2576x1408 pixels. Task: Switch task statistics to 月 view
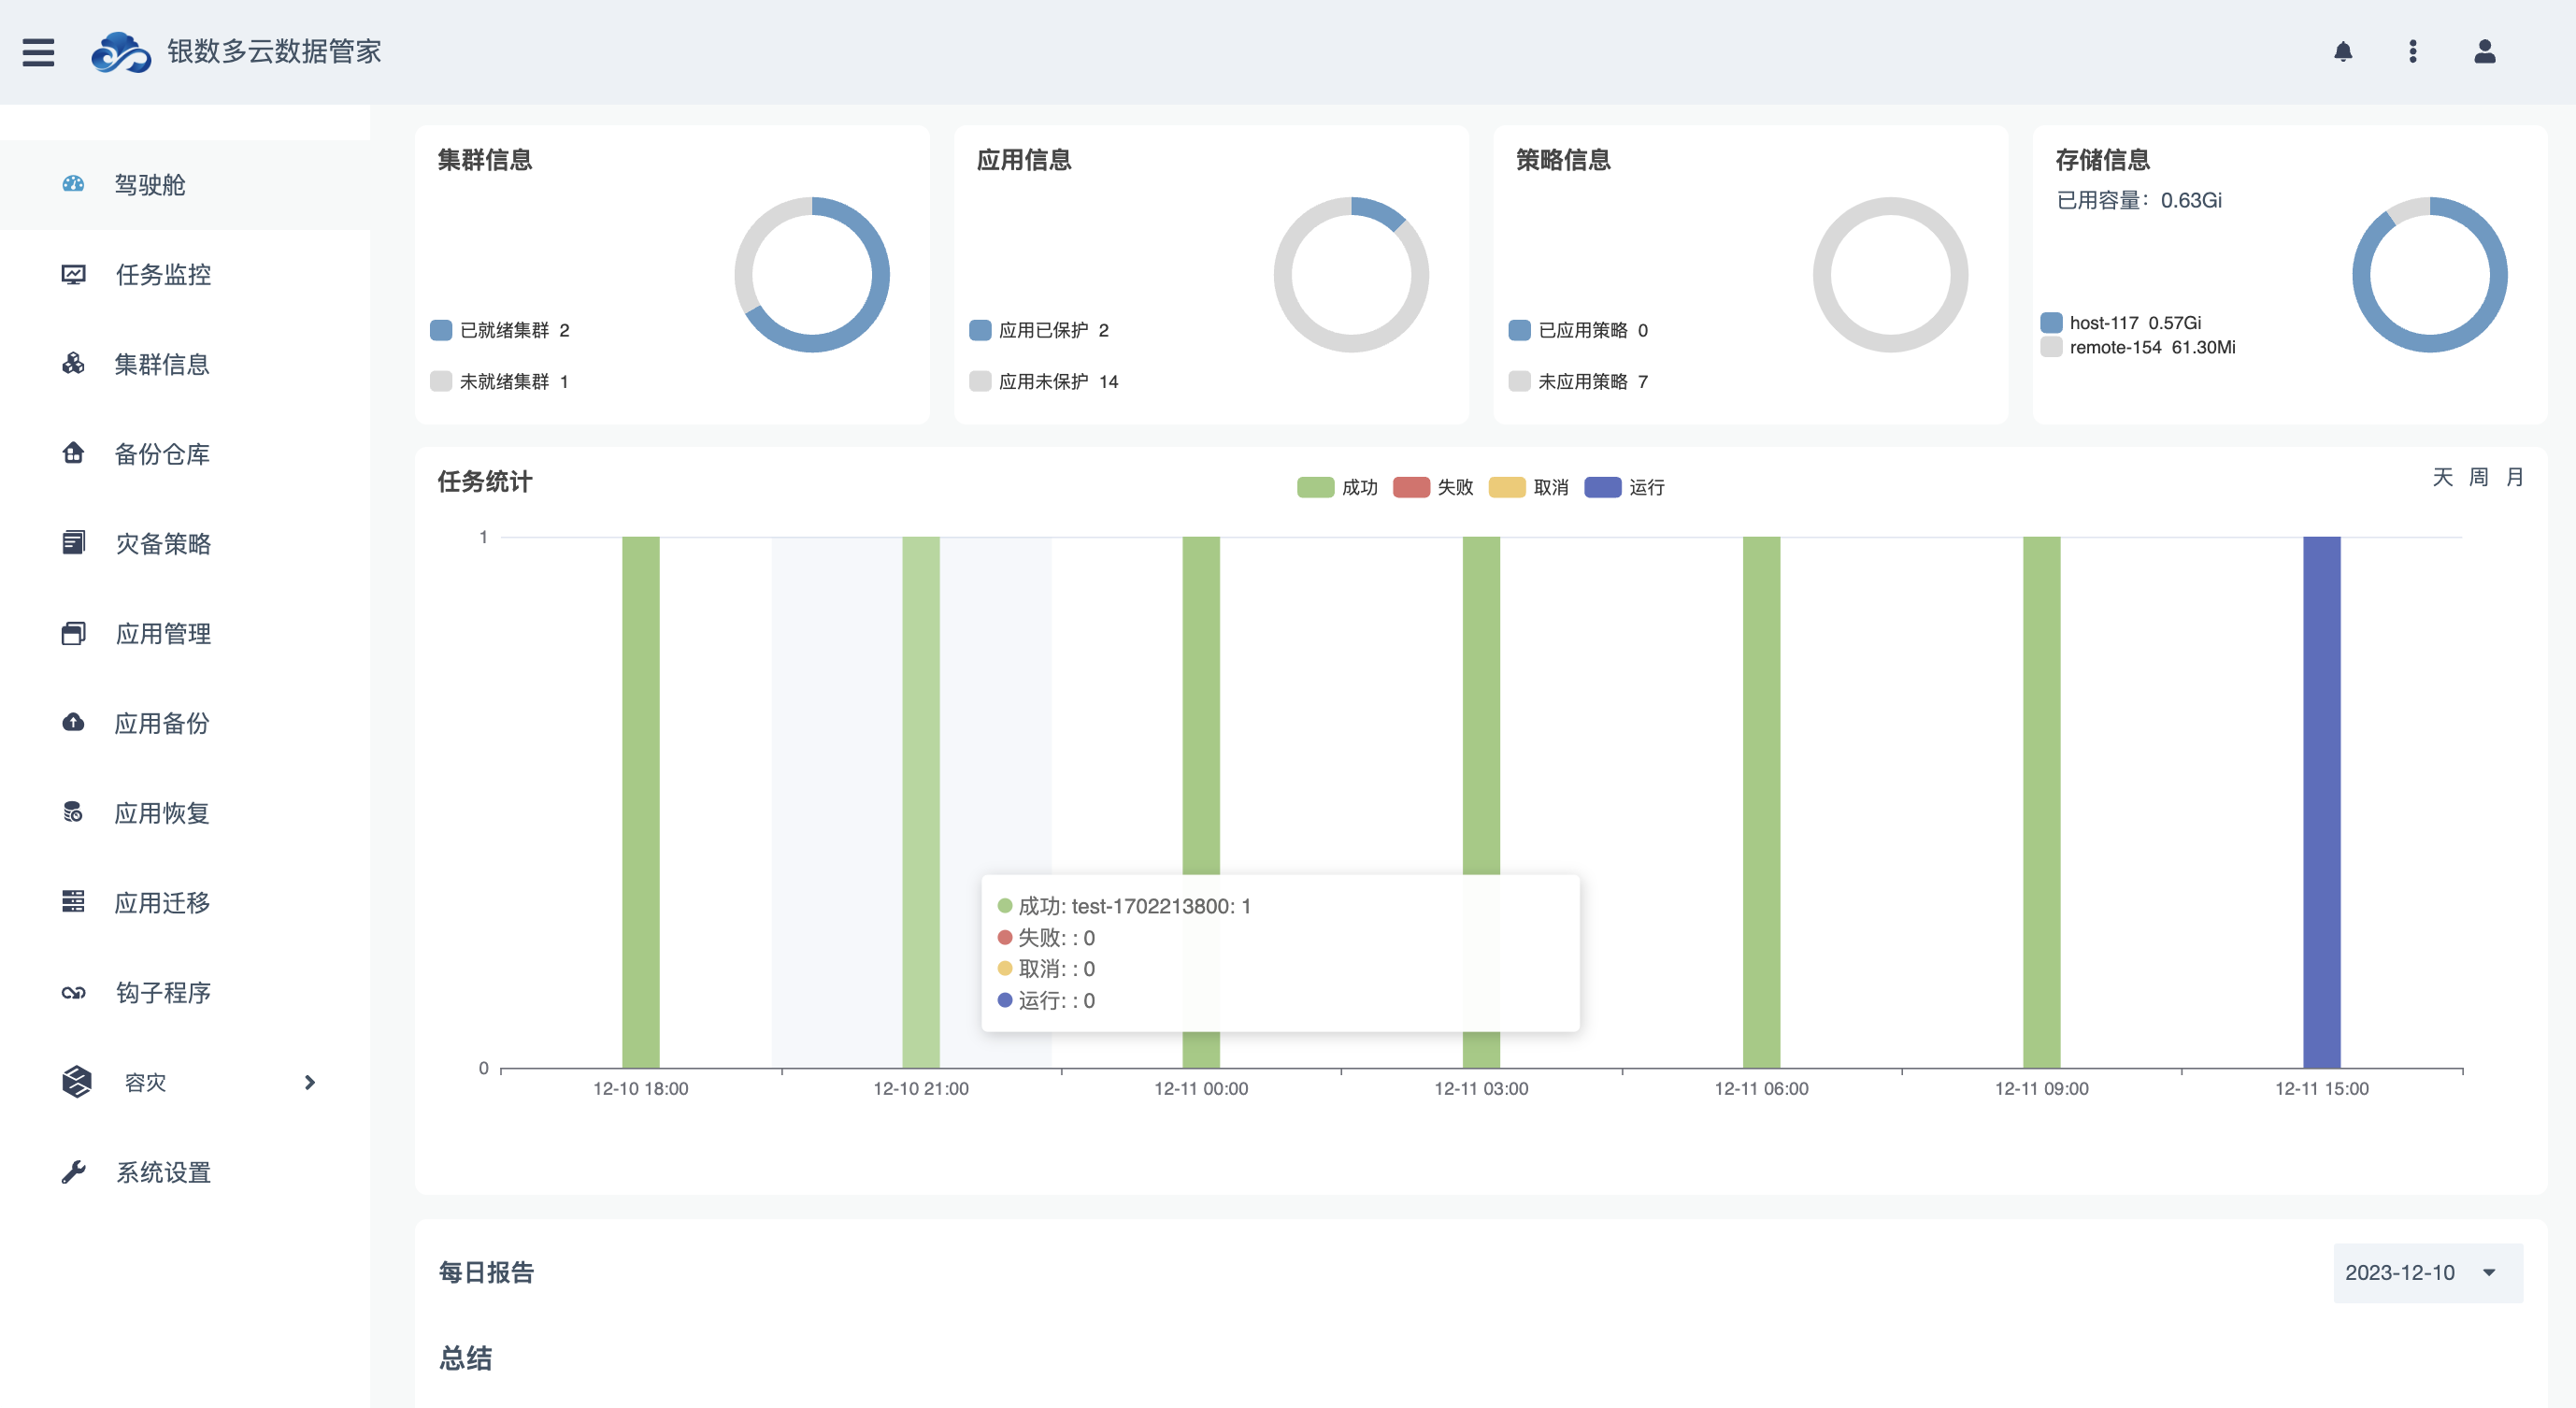[2514, 477]
